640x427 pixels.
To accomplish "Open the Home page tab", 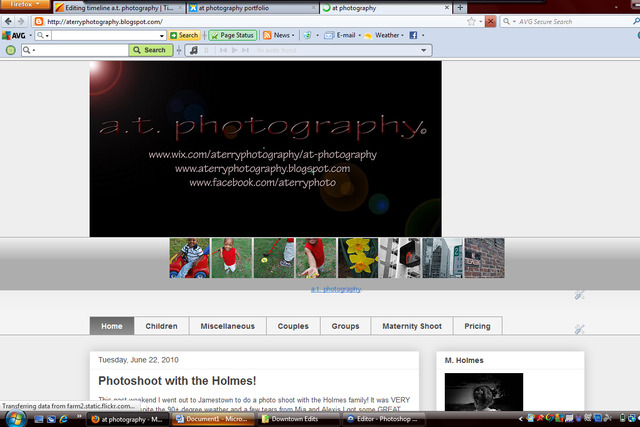I will 112,326.
